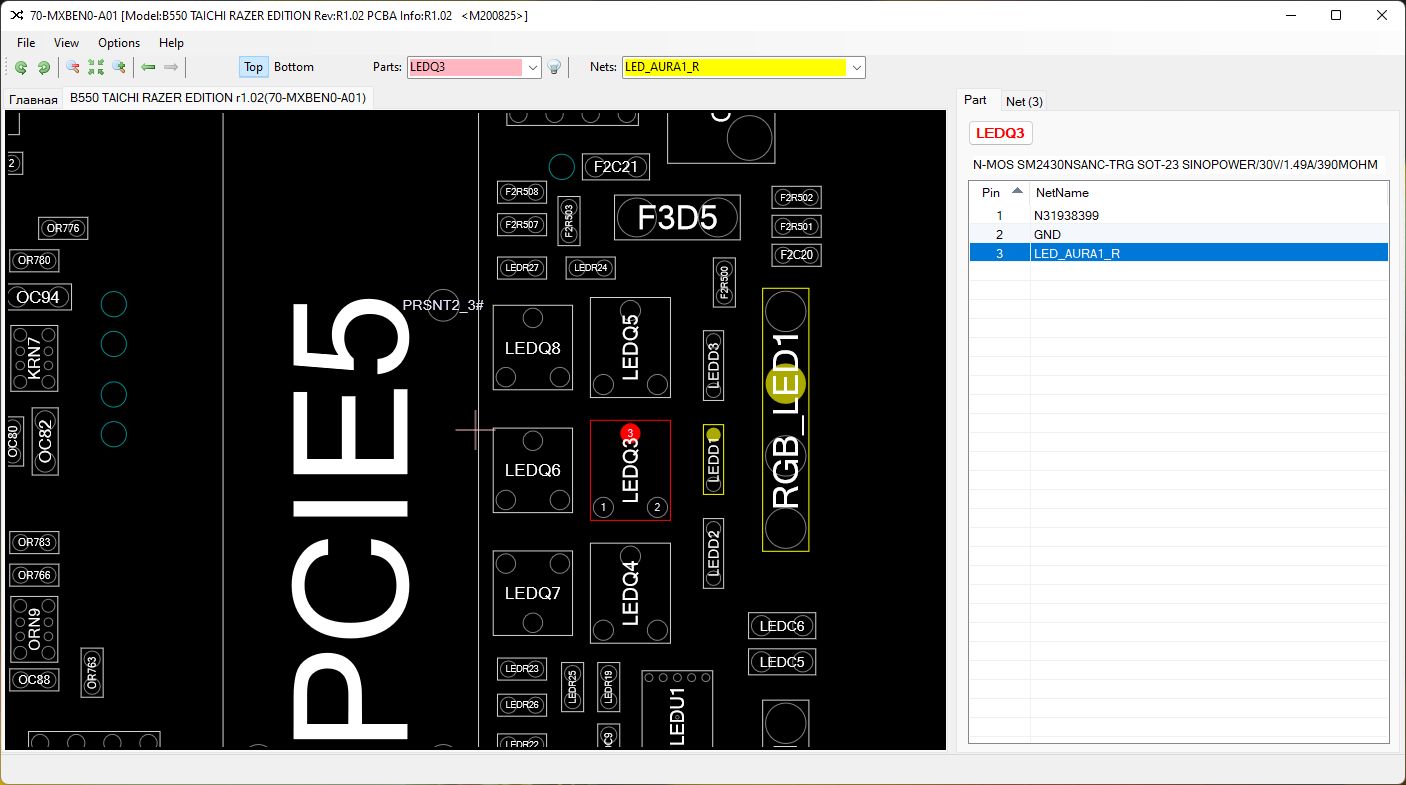The image size is (1406, 785).
Task: Switch to Top board side view
Action: coord(253,67)
